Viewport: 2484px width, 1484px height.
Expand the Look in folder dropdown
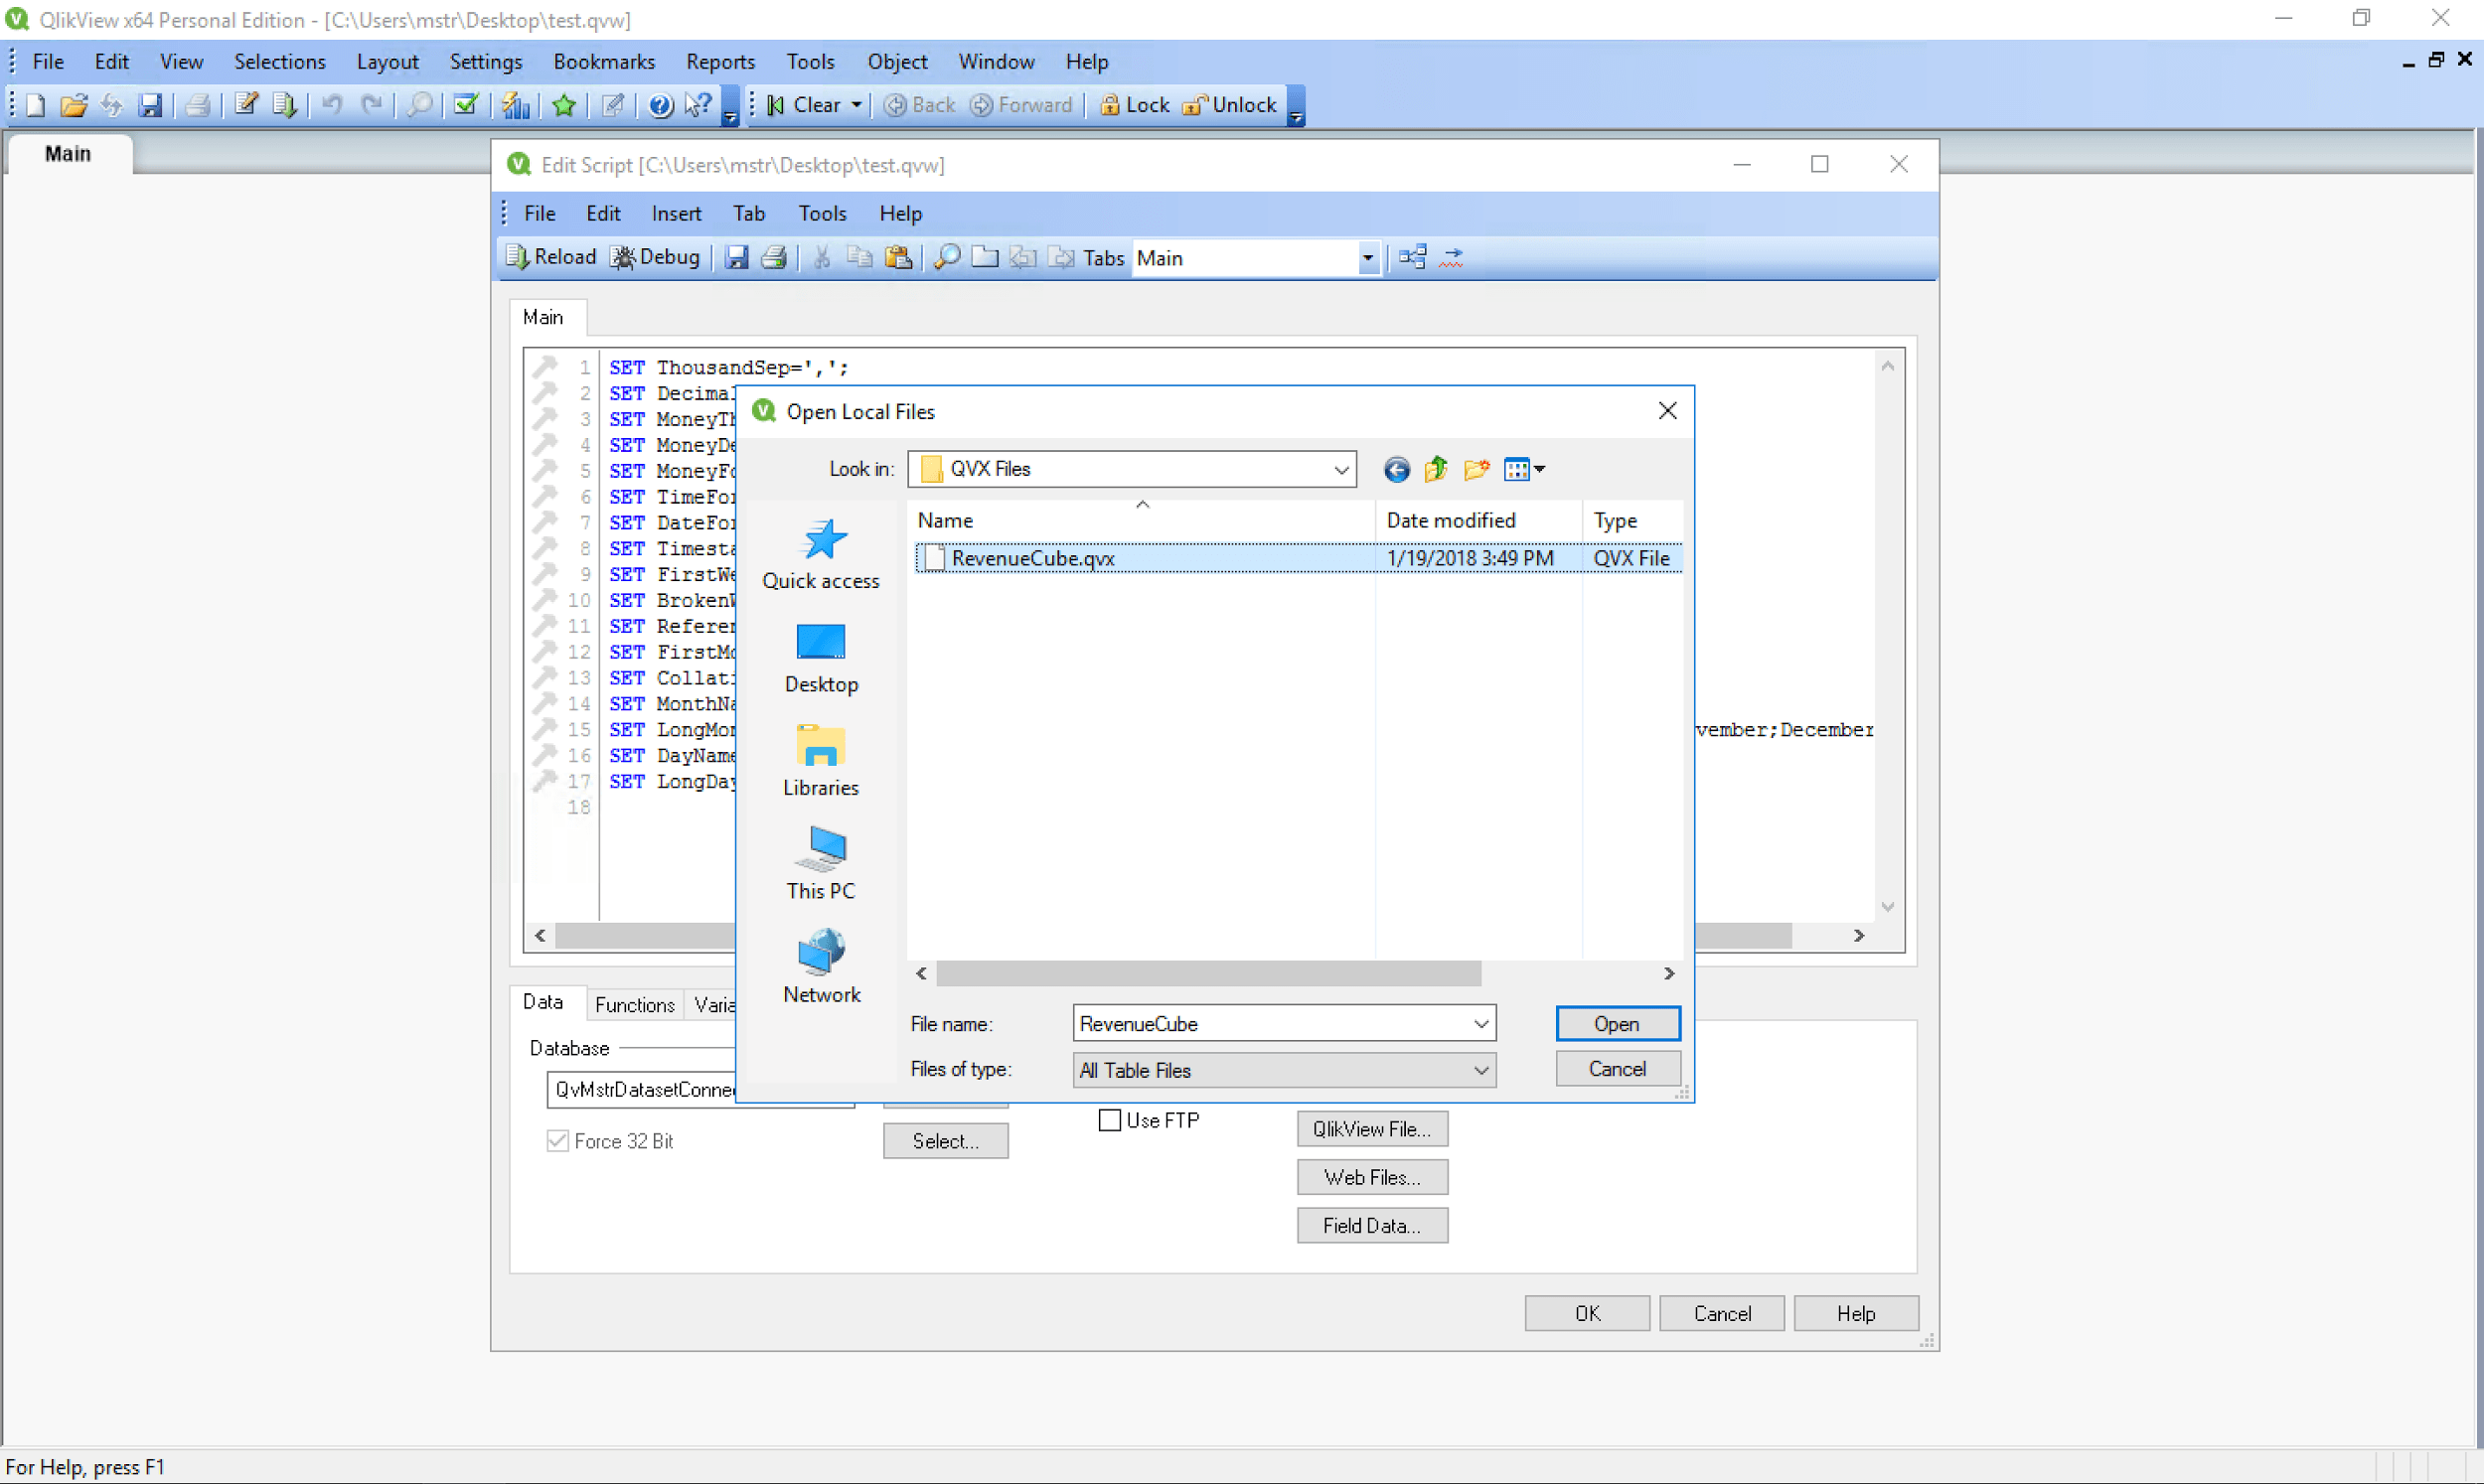(x=1340, y=469)
